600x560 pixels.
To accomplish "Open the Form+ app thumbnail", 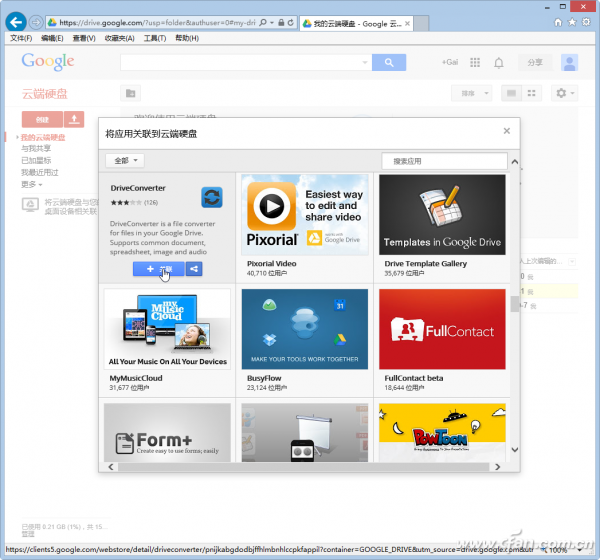I will [x=167, y=433].
